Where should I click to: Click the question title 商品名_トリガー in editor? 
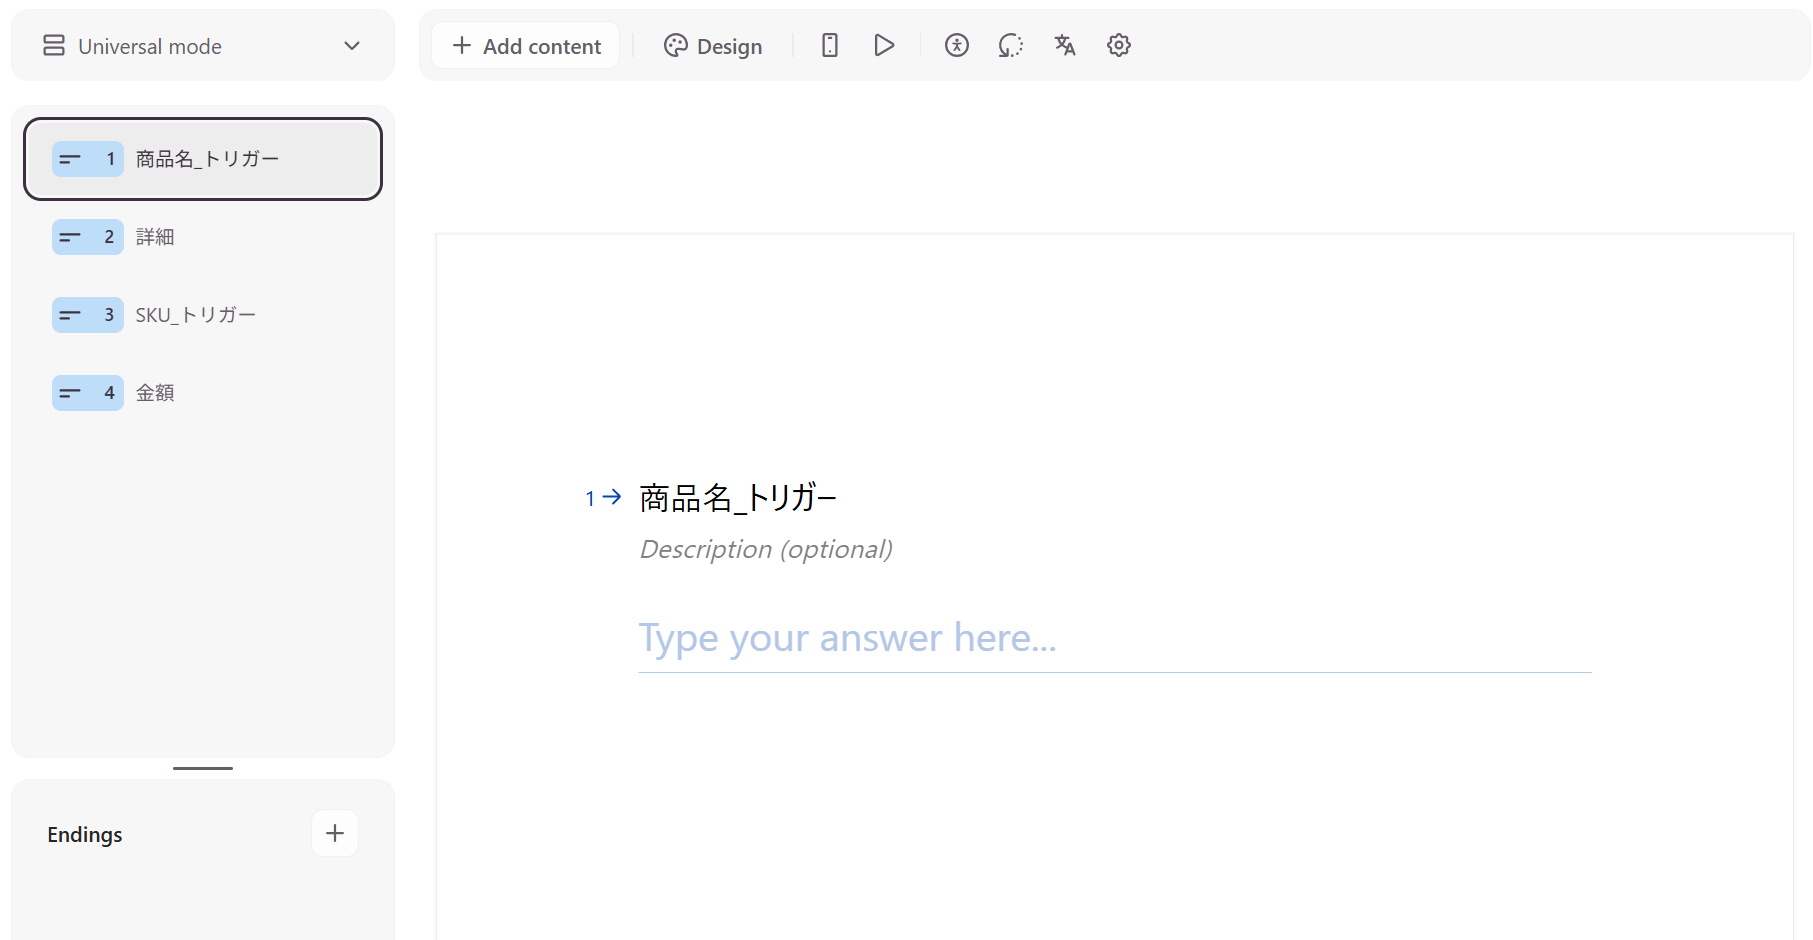(737, 497)
